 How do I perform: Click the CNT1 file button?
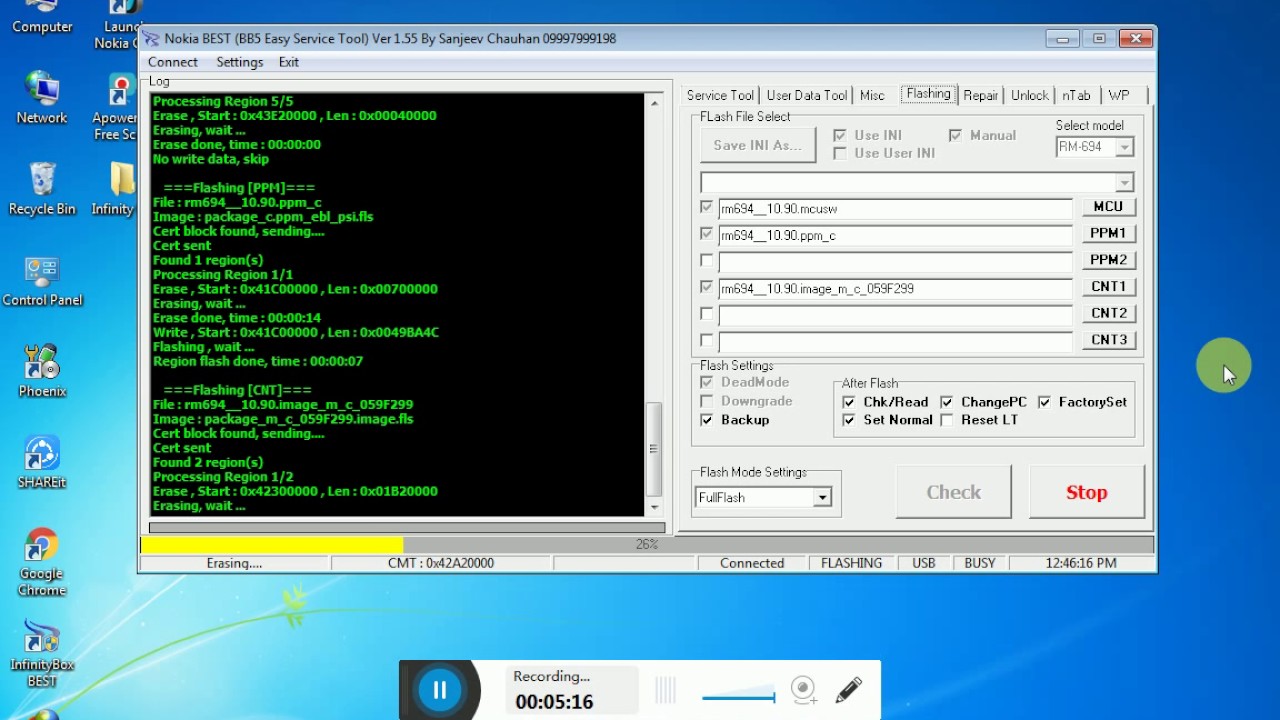coord(1108,287)
